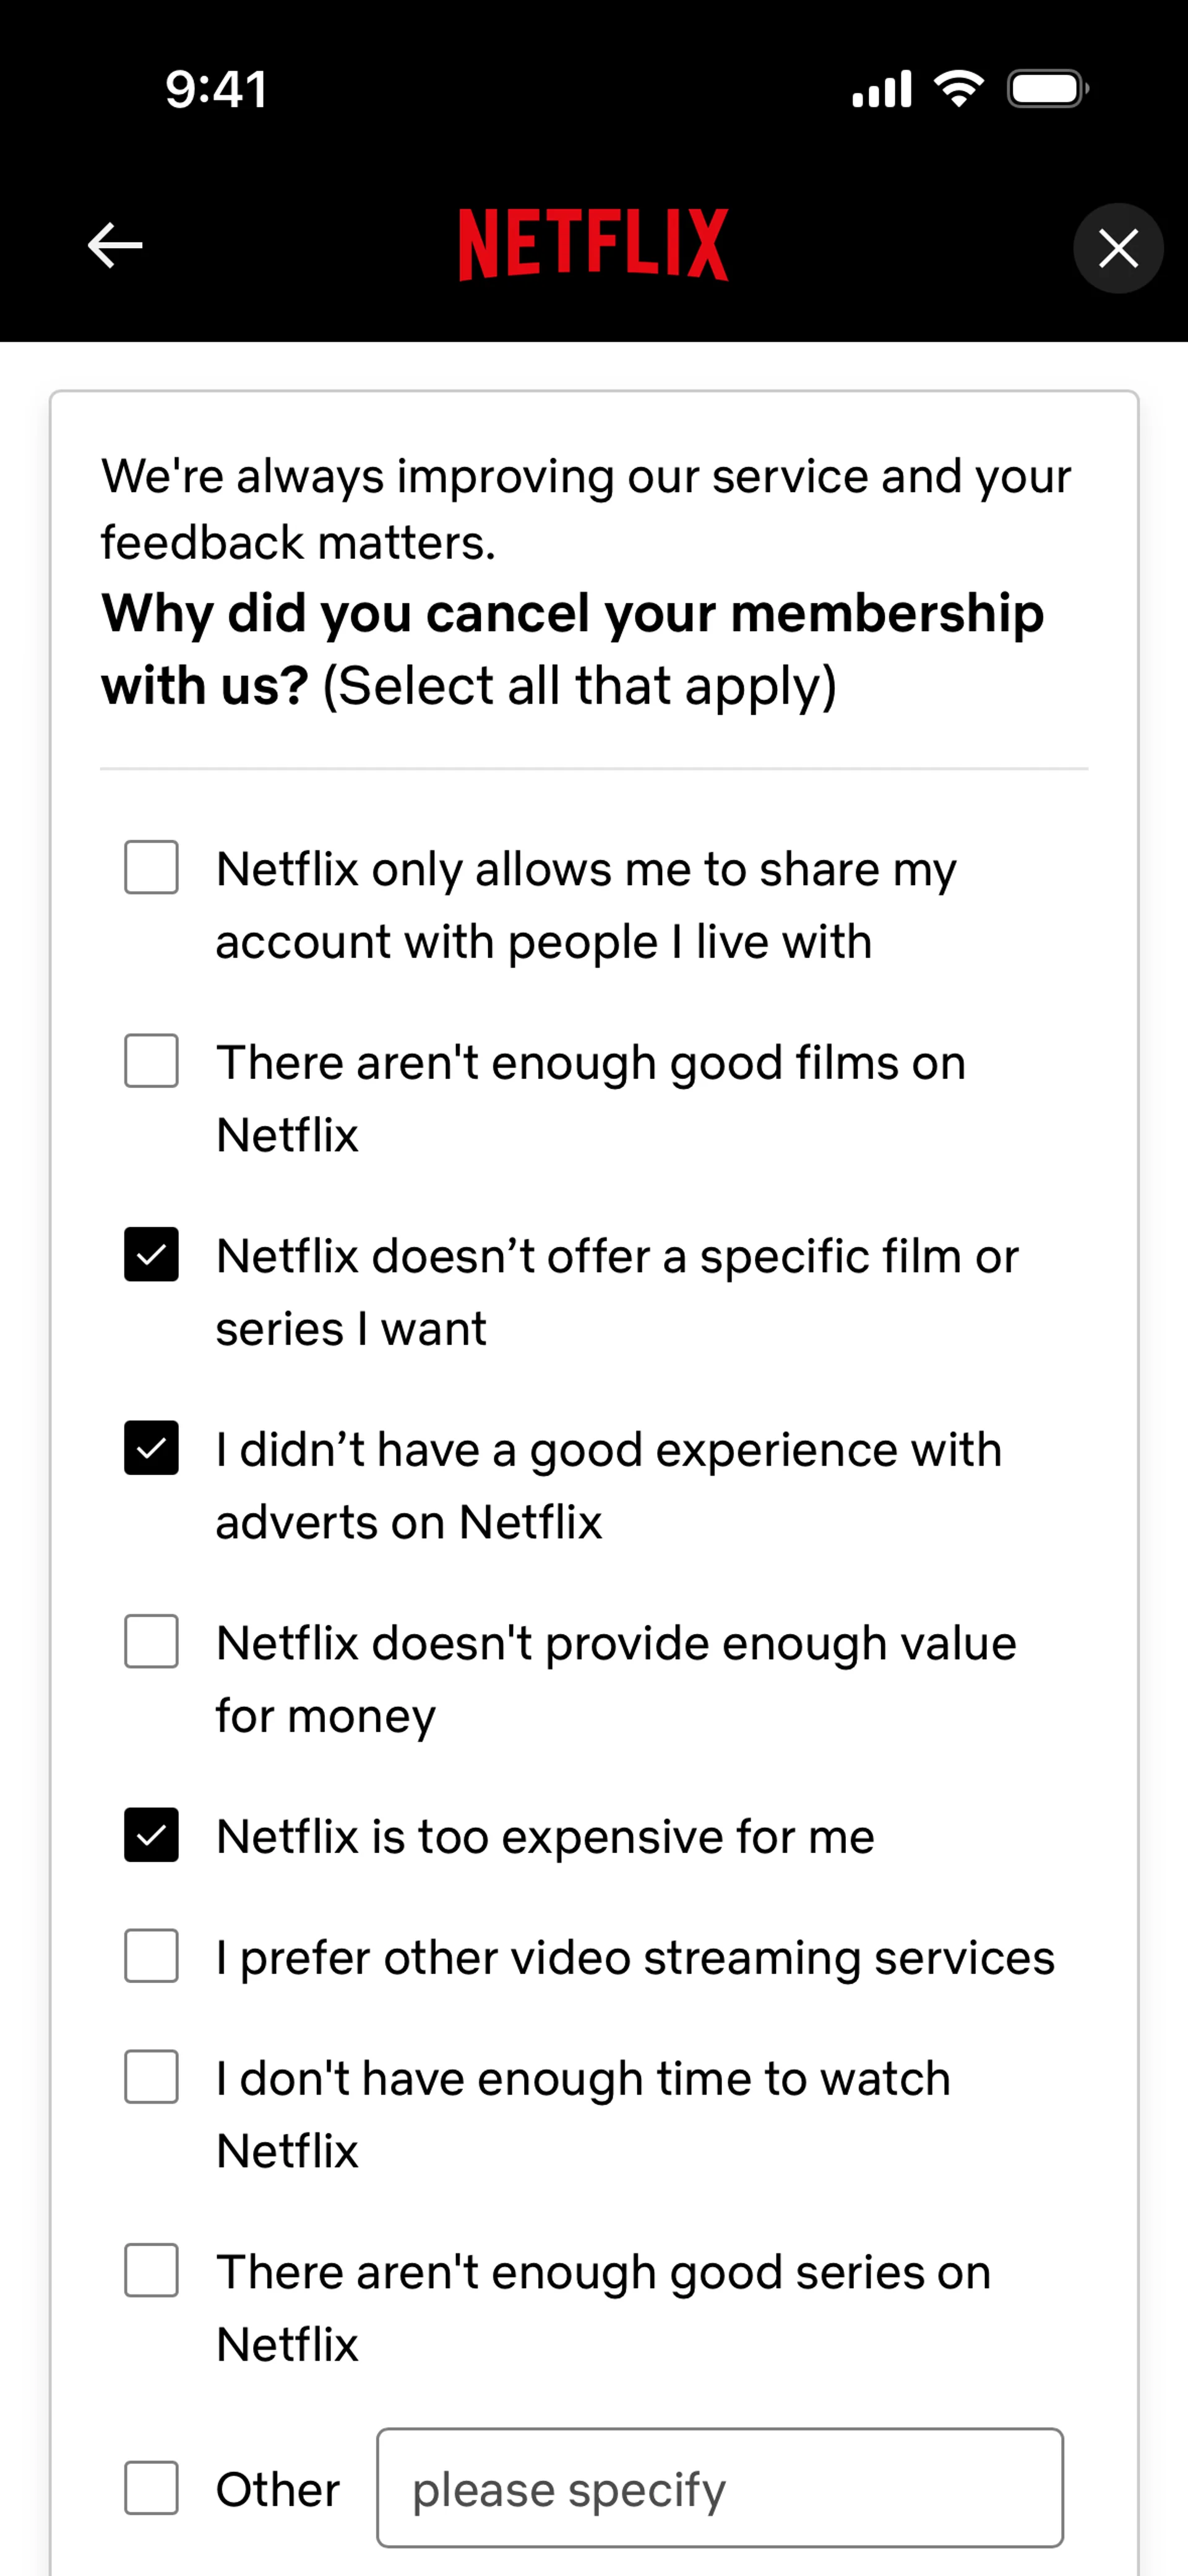
Task: Tap 'I prefer other video streaming services' text
Action: pos(635,1958)
